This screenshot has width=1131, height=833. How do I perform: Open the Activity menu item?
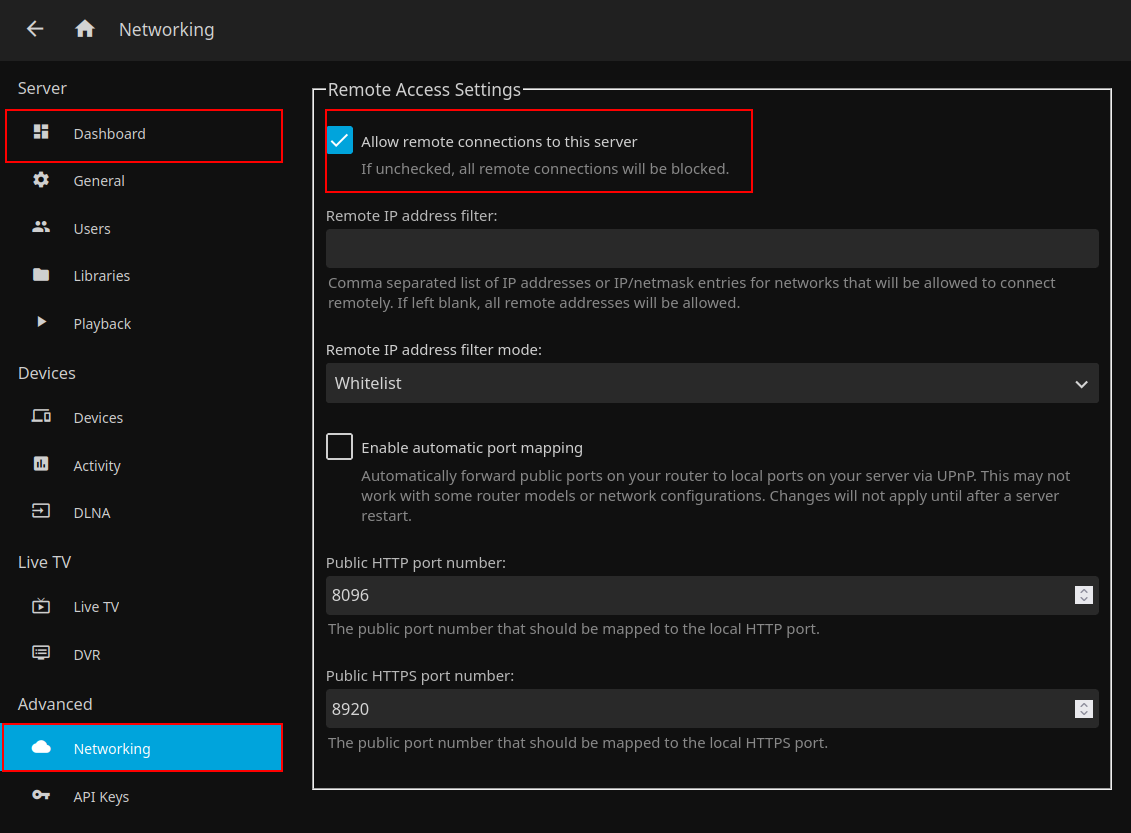coord(97,466)
